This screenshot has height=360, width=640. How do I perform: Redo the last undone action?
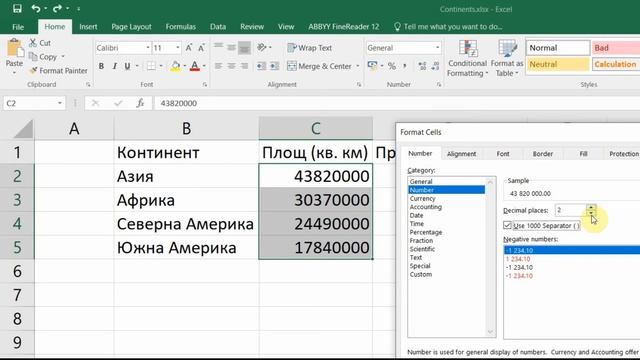pyautogui.click(x=57, y=9)
